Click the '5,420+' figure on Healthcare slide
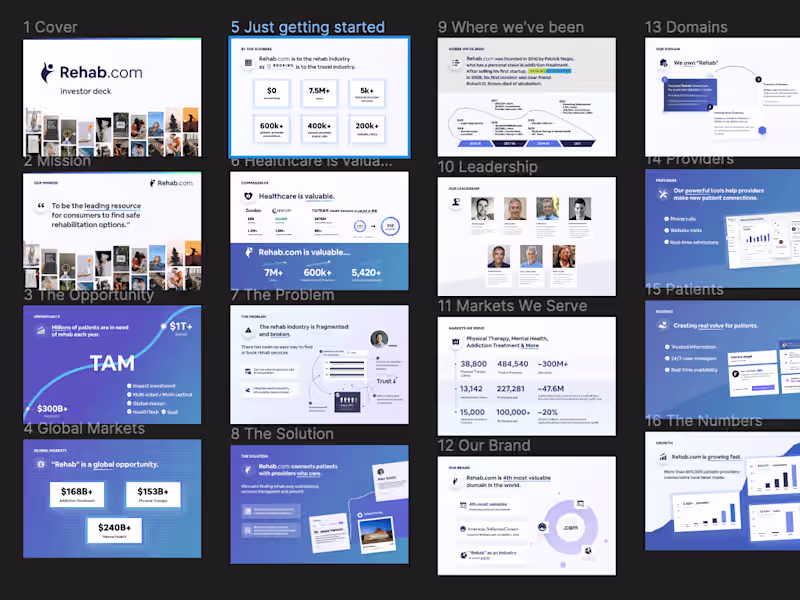800x600 pixels. tap(366, 273)
